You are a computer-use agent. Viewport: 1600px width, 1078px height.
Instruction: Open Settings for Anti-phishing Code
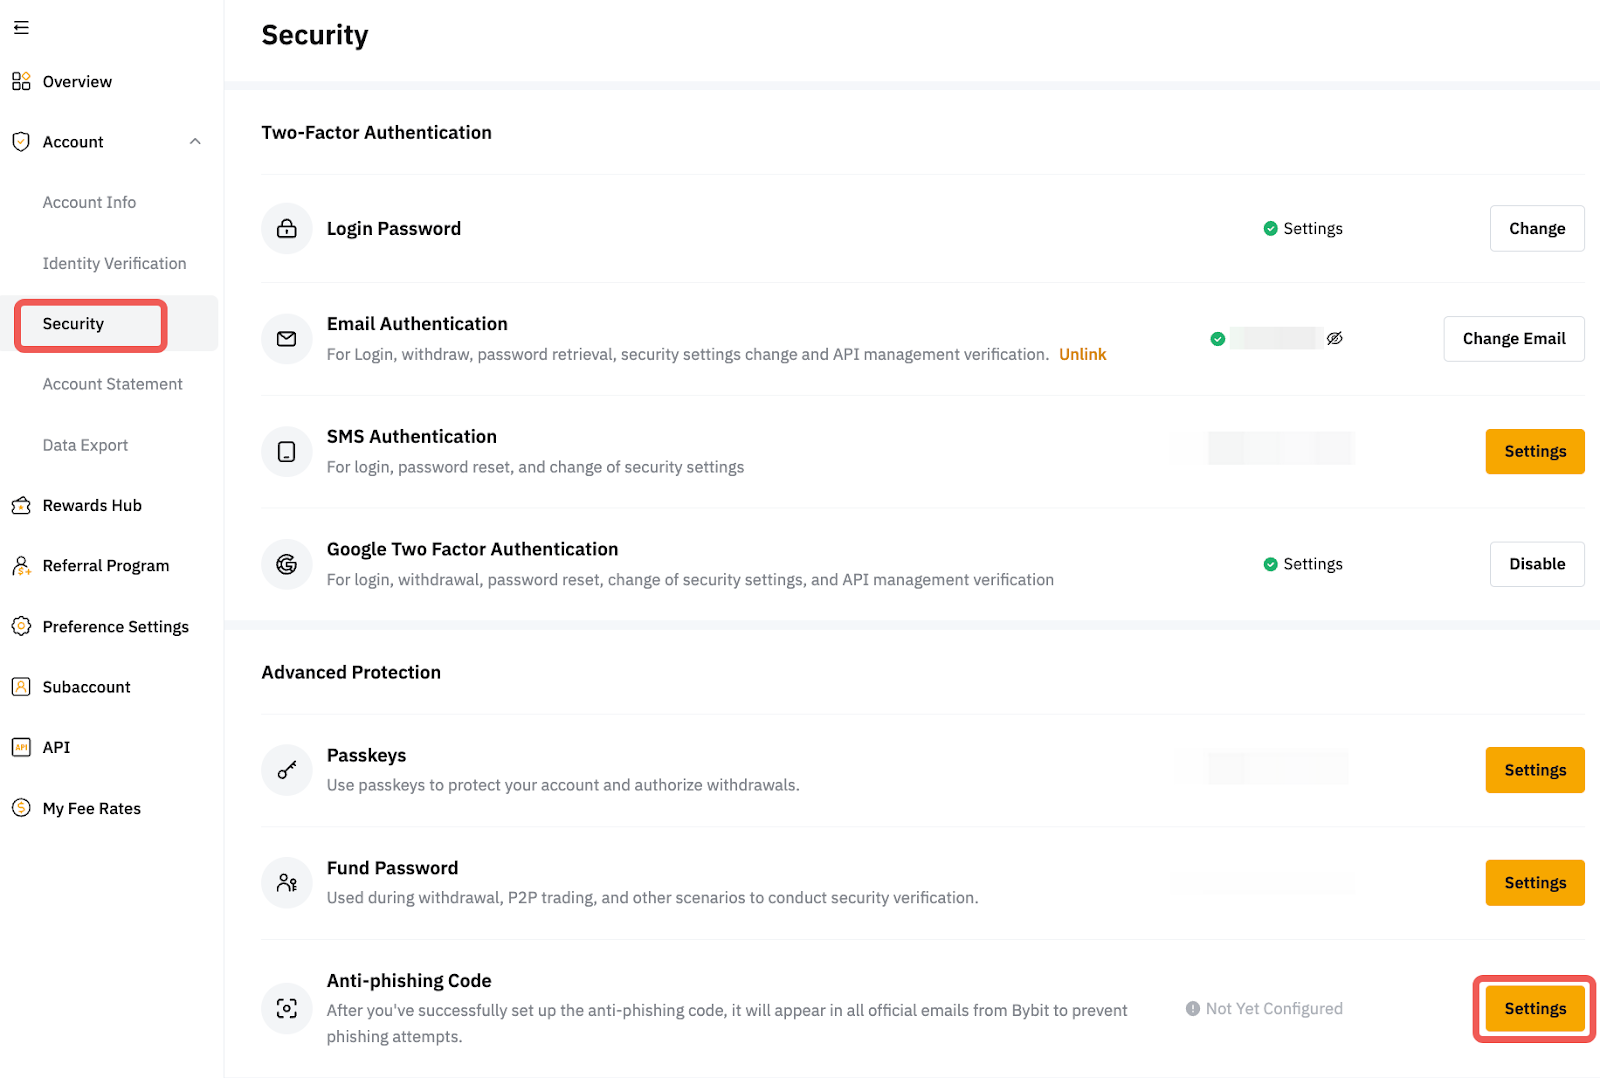[x=1534, y=1008]
